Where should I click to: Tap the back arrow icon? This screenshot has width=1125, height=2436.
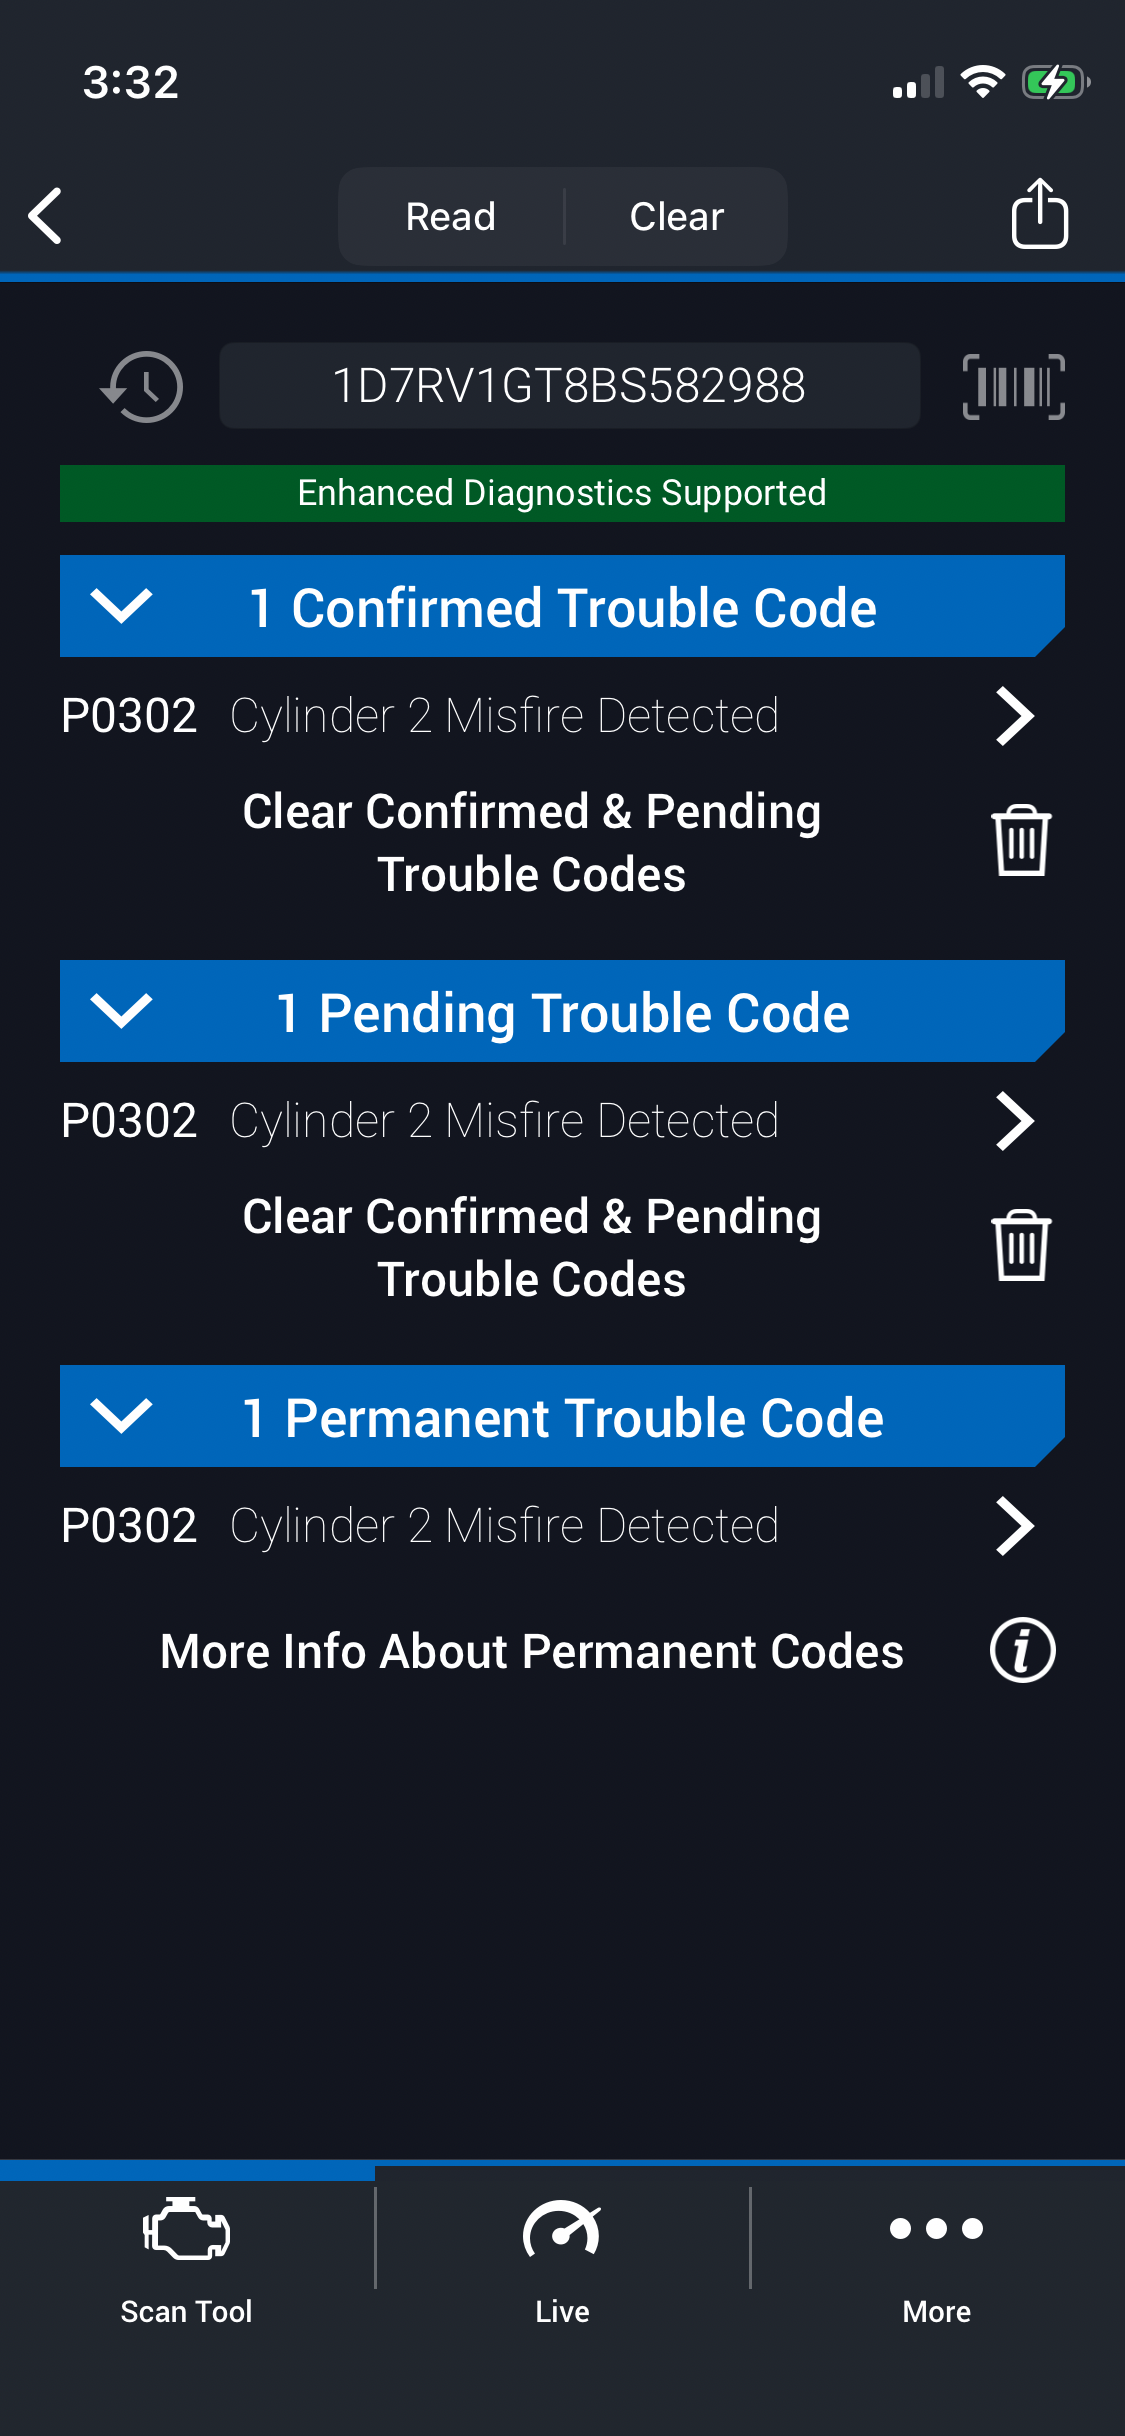[46, 216]
